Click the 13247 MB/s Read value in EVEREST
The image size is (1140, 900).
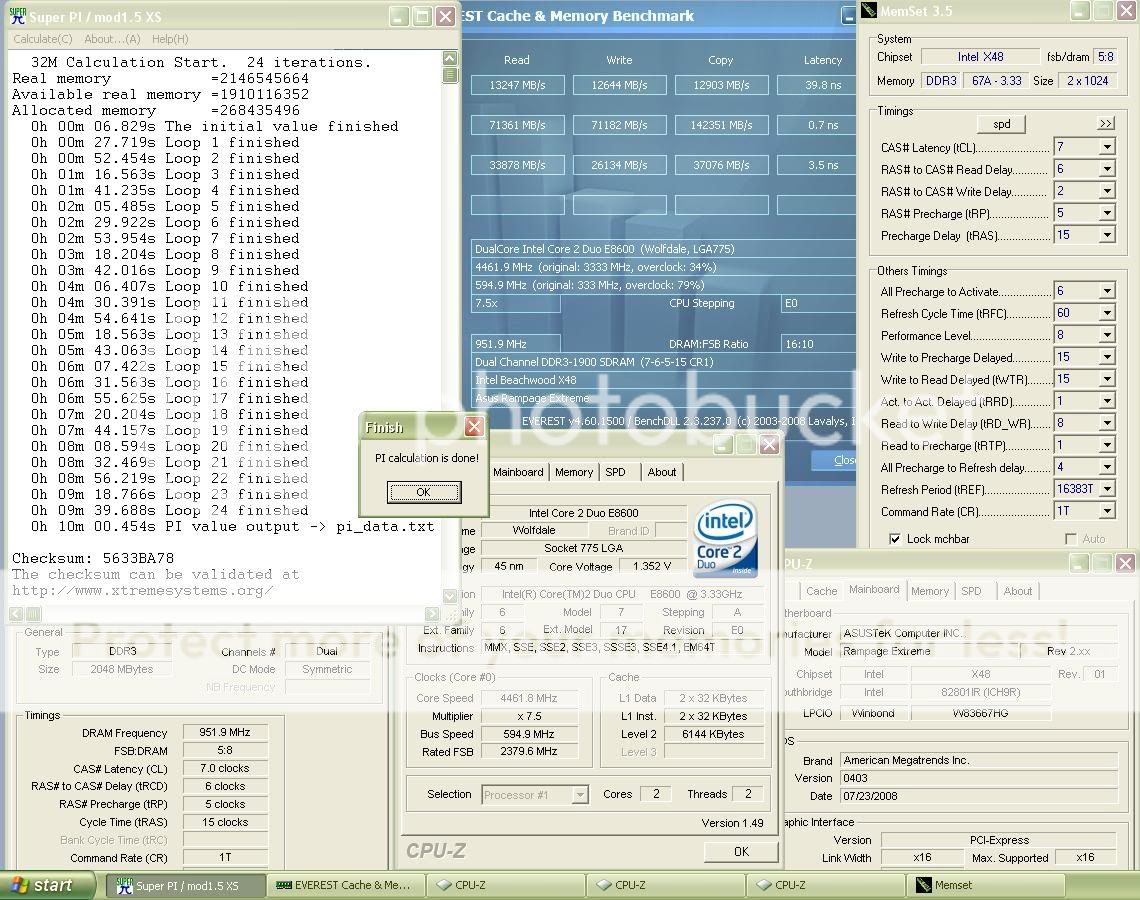517,85
